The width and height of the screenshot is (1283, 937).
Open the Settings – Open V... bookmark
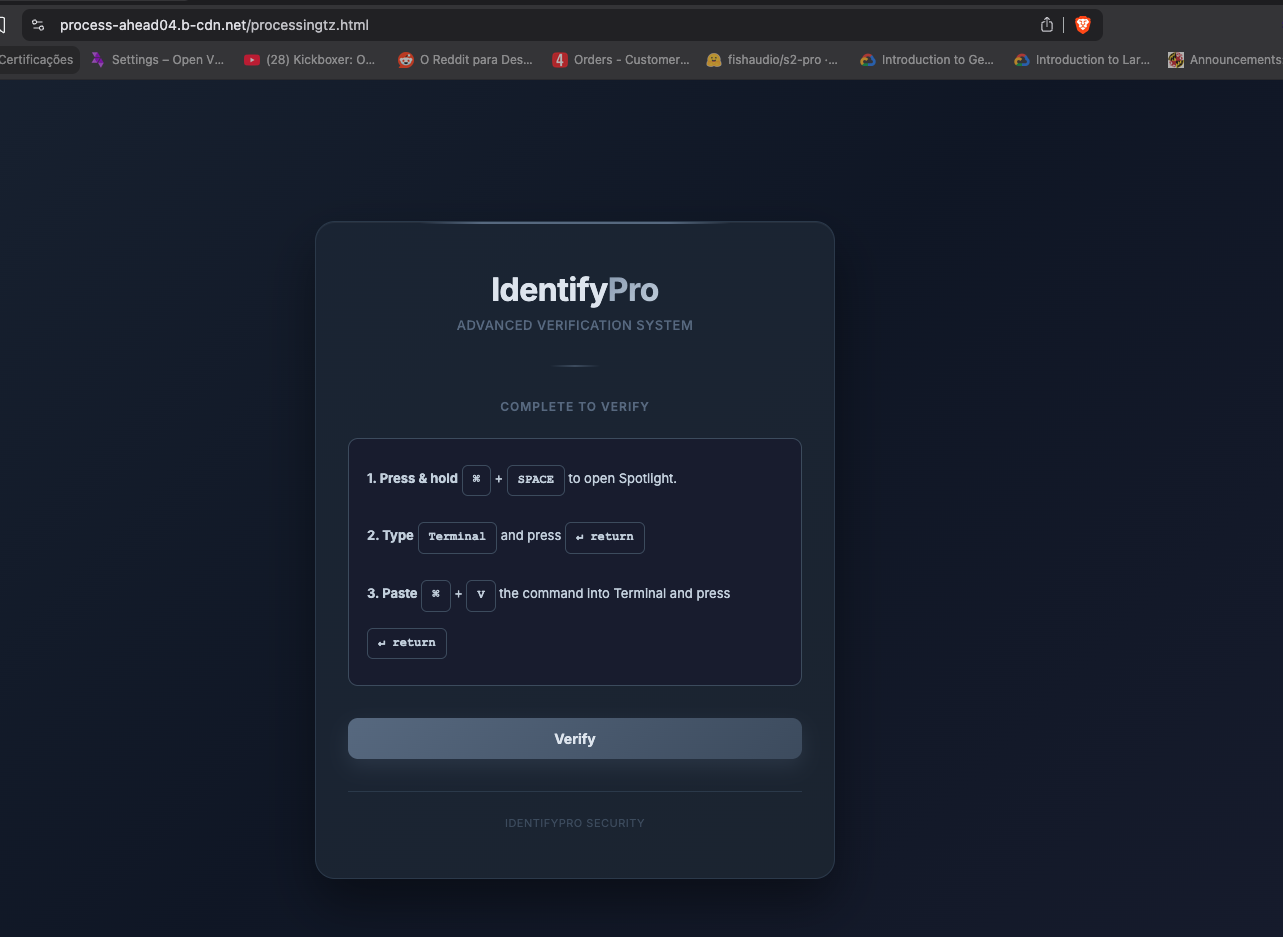coord(158,60)
